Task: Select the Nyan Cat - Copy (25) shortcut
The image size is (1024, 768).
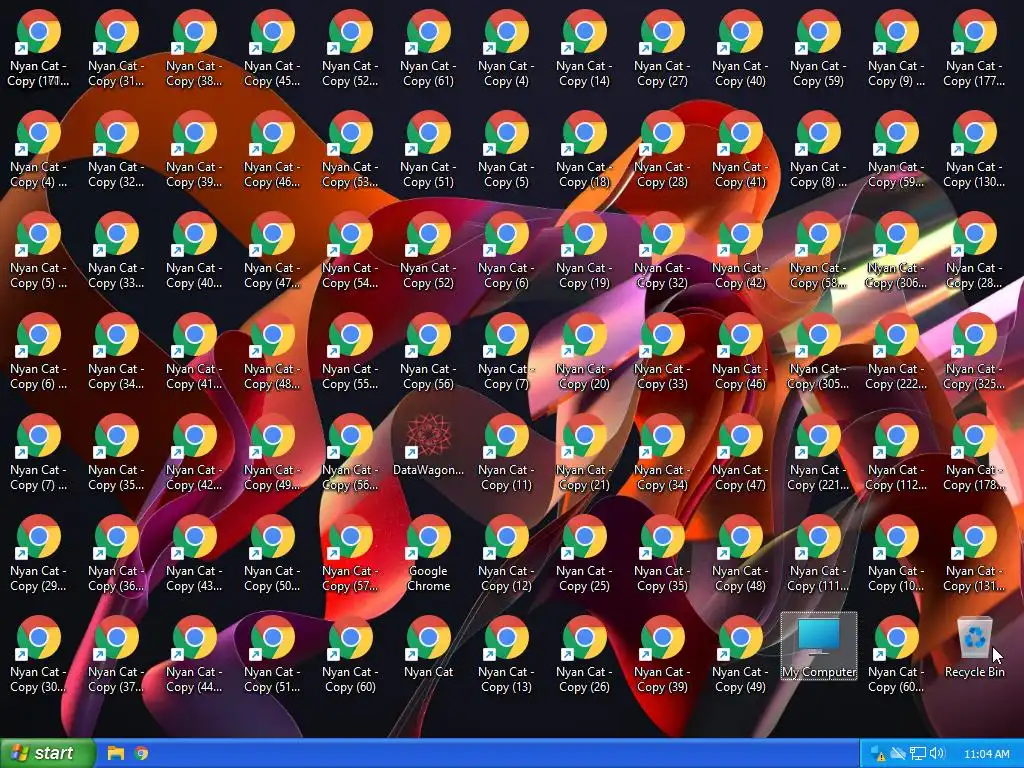Action: tap(584, 554)
